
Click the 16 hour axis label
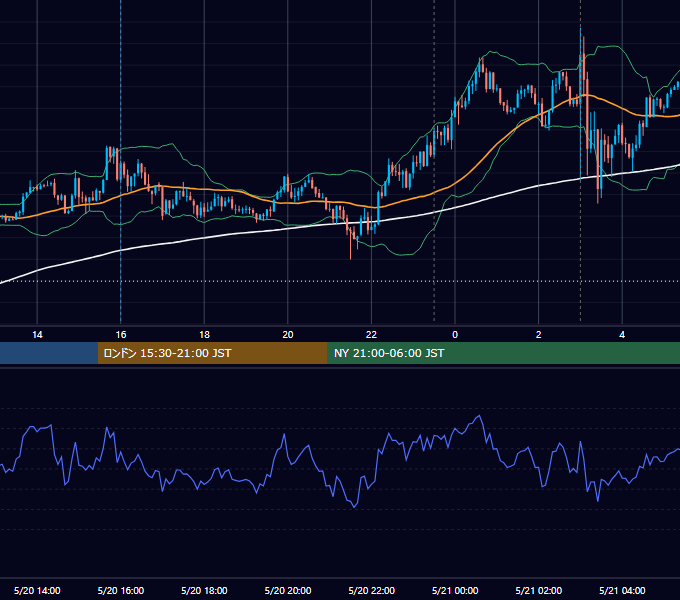point(121,335)
